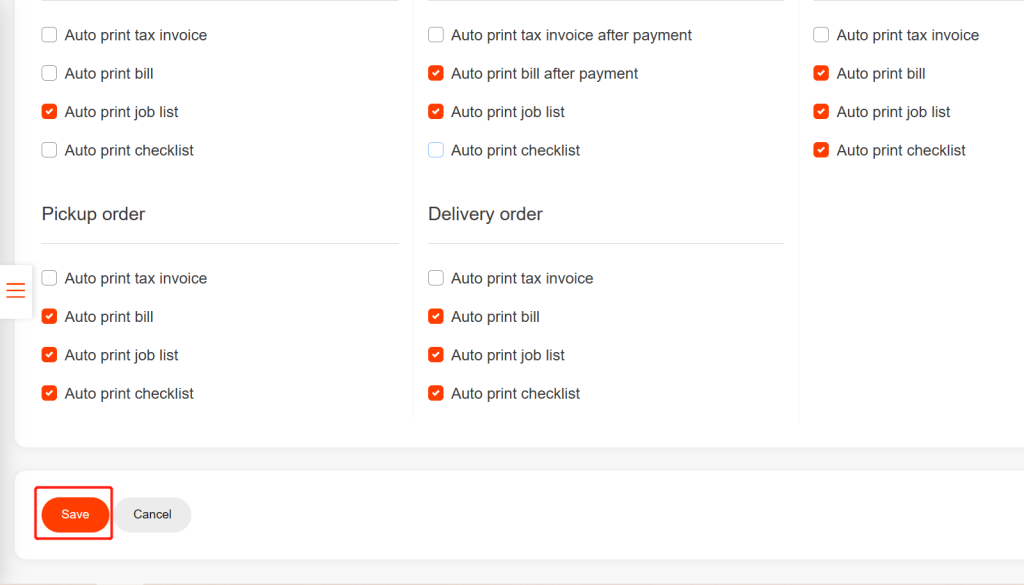Uncheck Auto print checklist in rightmost column
This screenshot has height=585, width=1024.
click(821, 151)
